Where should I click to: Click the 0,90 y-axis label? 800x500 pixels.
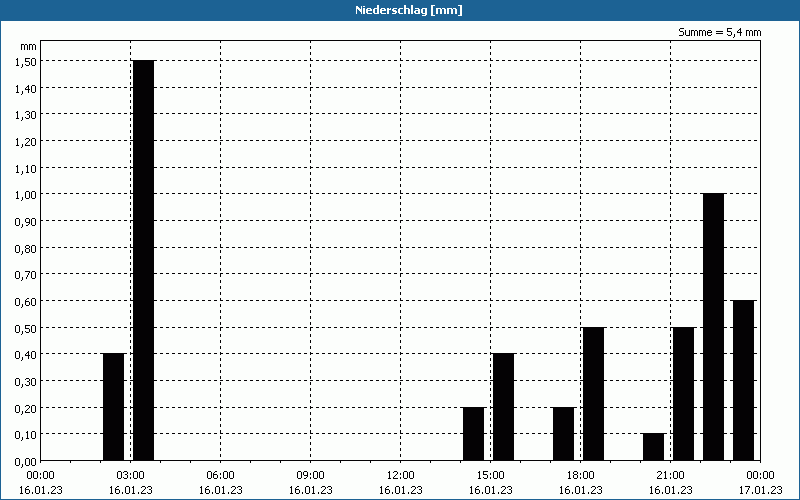(26, 221)
